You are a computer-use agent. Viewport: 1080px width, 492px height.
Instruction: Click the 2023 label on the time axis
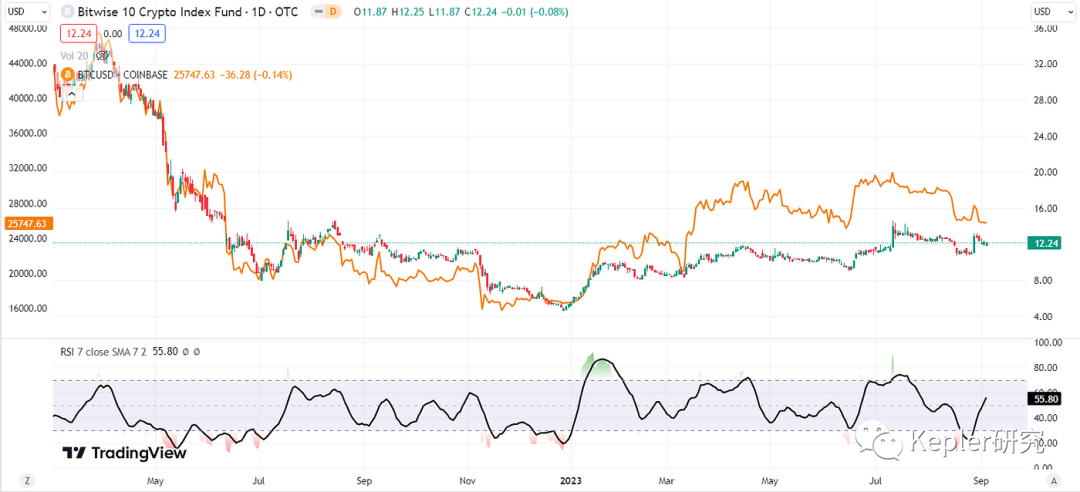[572, 480]
